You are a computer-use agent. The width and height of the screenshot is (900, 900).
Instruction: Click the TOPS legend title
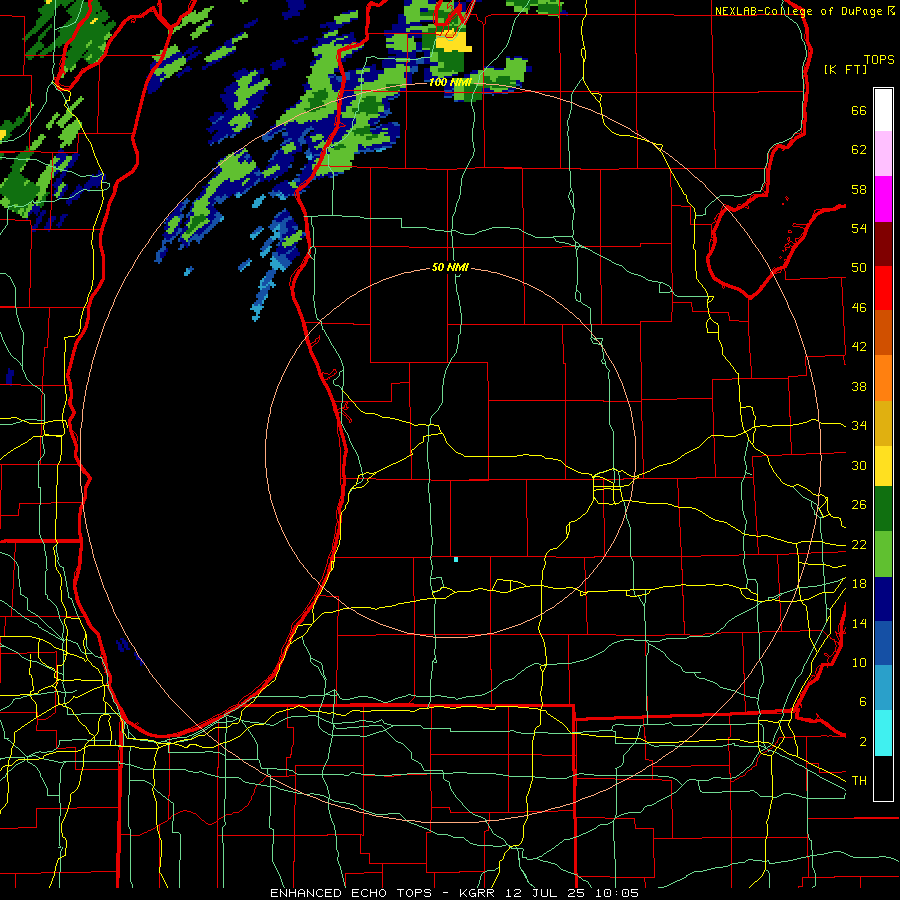coord(879,59)
